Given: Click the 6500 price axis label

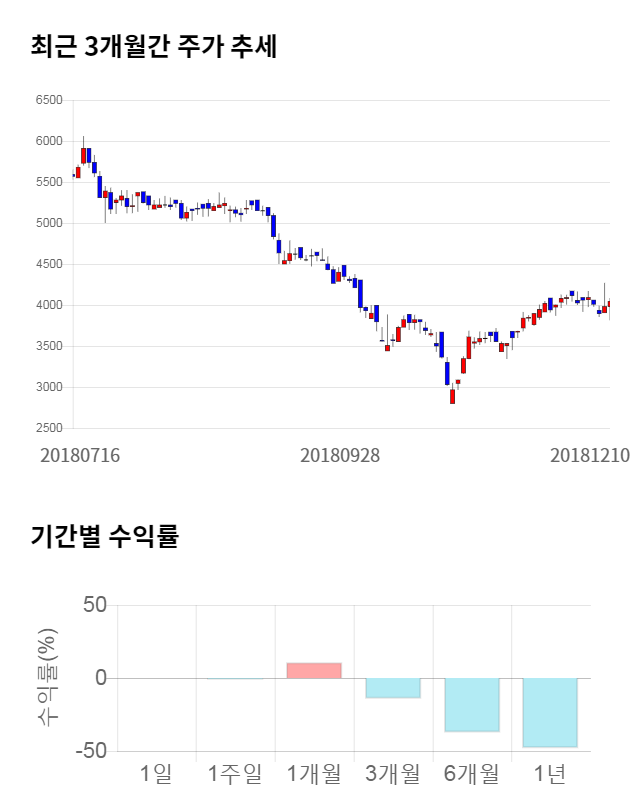Looking at the screenshot, I should coord(48,100).
